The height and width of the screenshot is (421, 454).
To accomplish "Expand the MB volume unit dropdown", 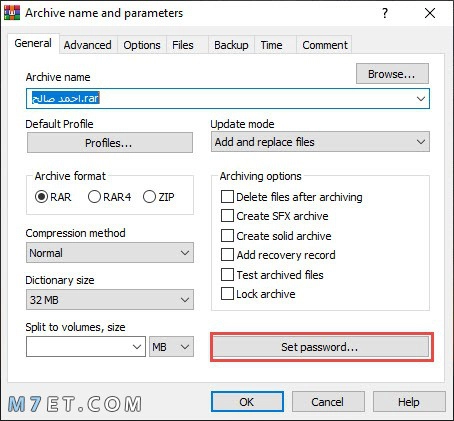I will (x=171, y=347).
